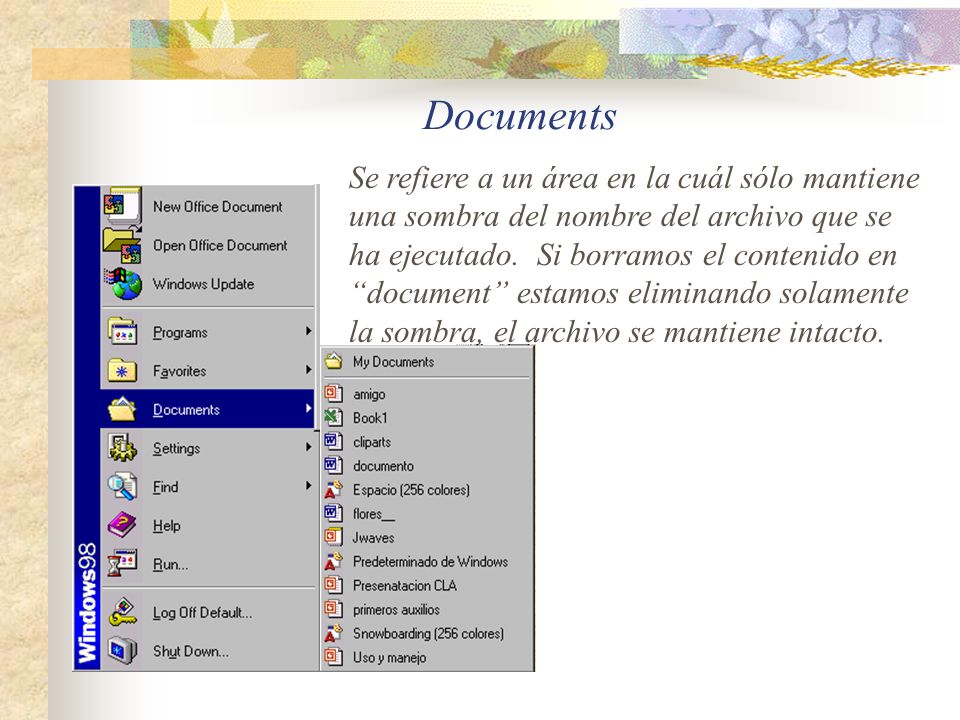Click the Word icon beside flores__
960x720 pixels.
[333, 513]
